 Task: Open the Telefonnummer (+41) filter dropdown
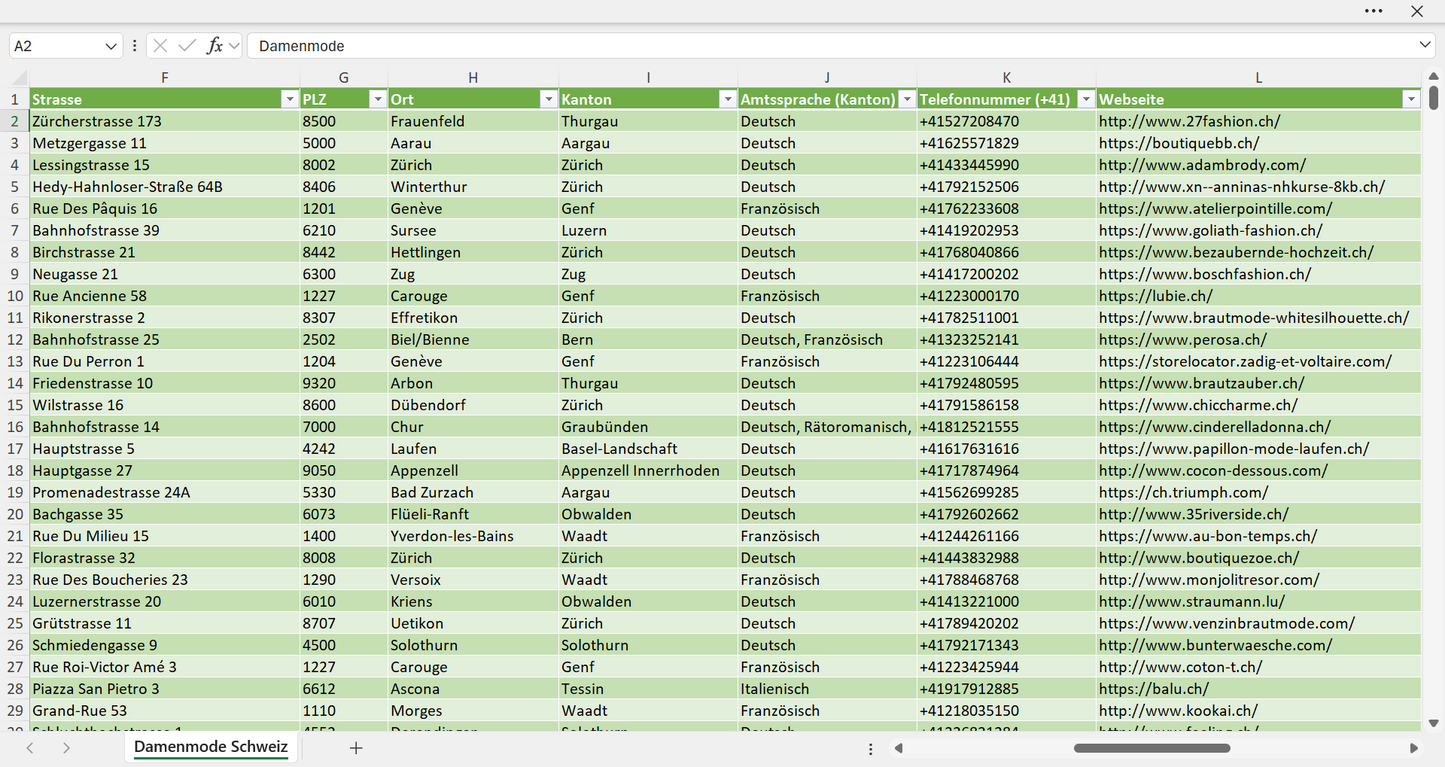click(1085, 99)
